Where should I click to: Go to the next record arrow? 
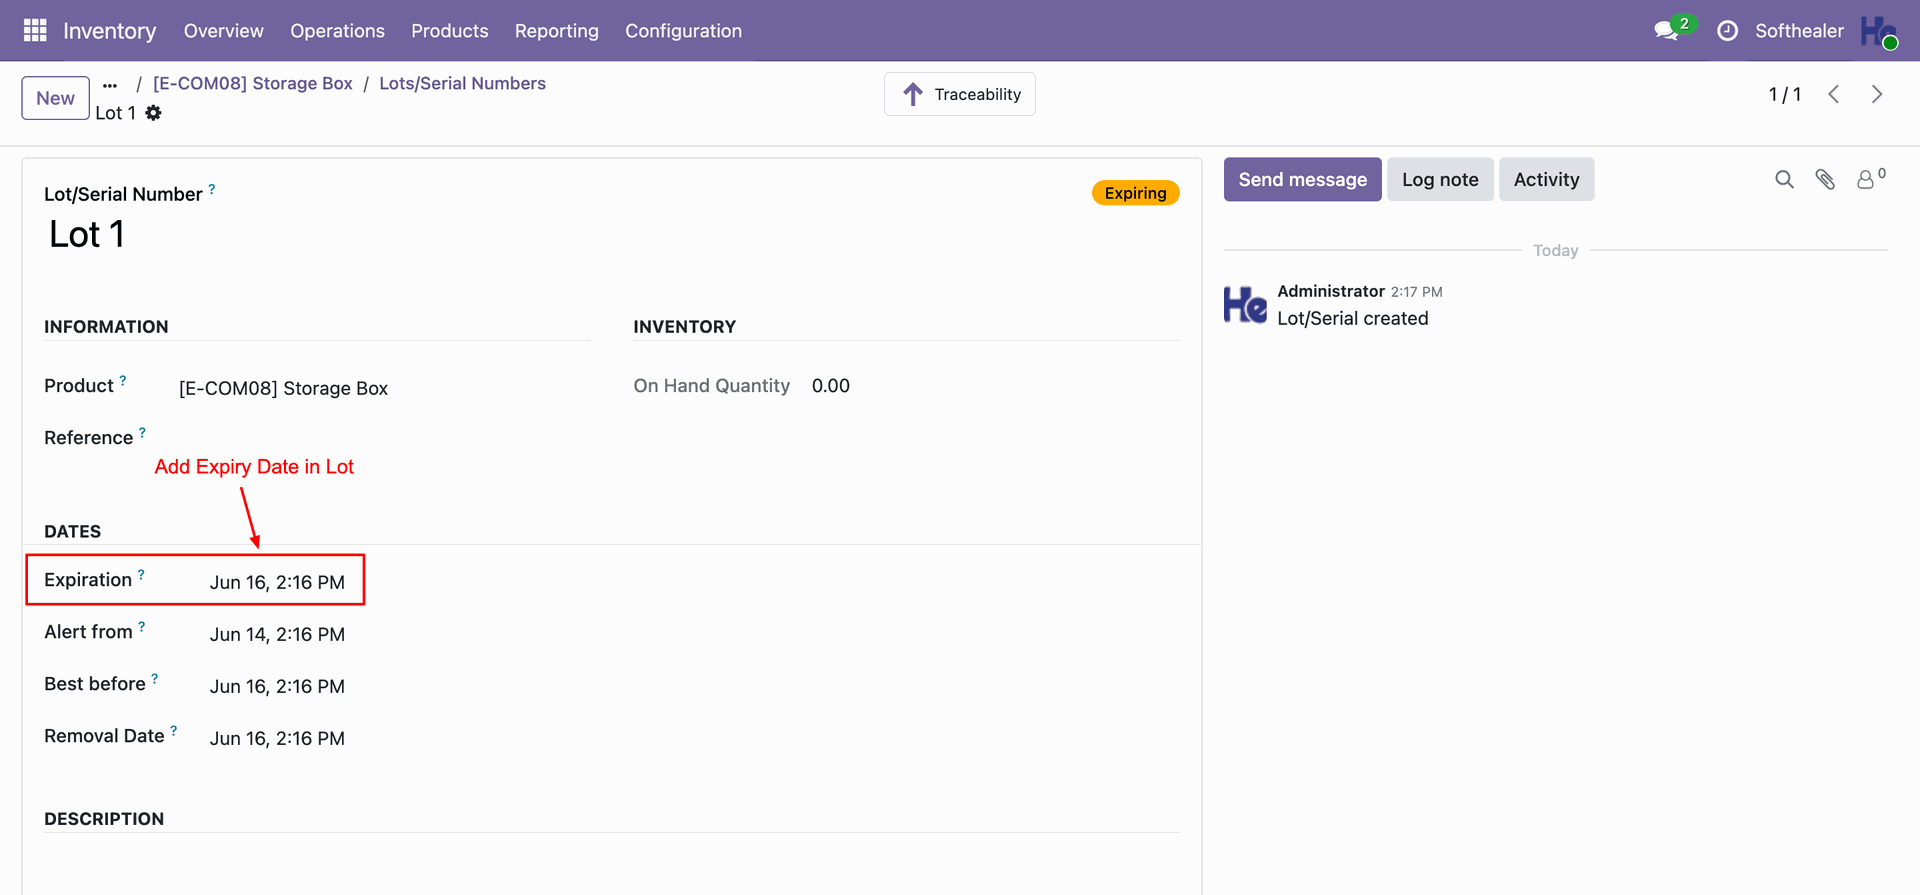(1877, 94)
